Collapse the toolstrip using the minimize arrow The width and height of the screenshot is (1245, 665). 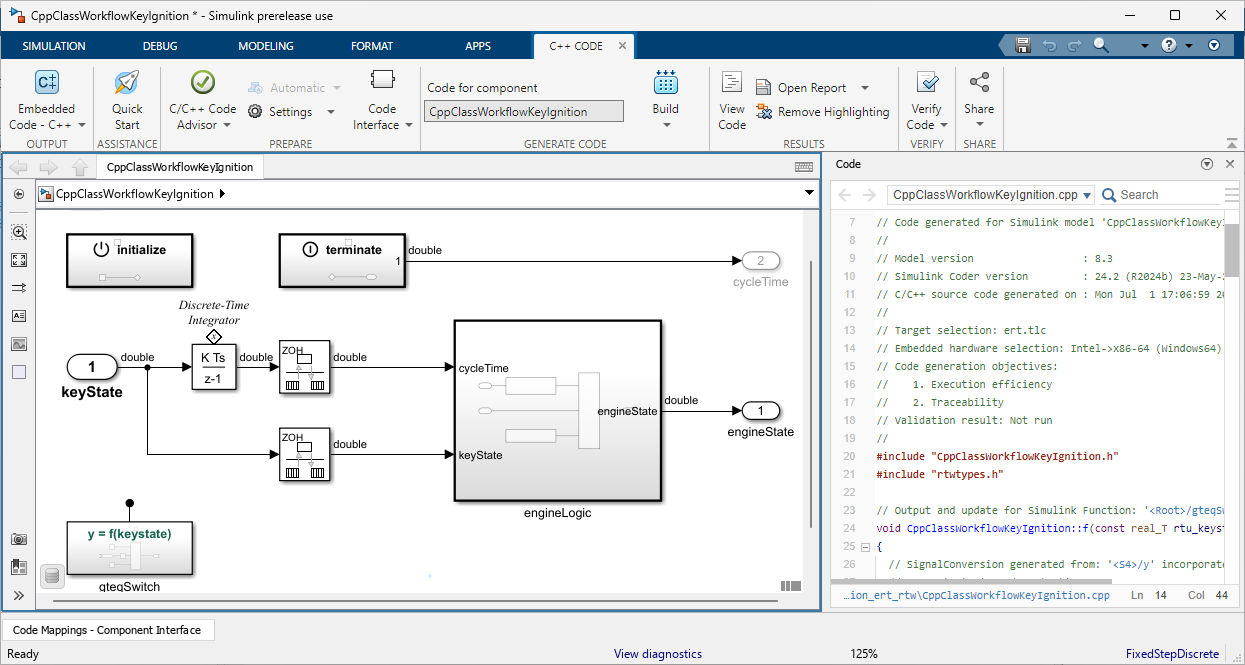point(1214,46)
